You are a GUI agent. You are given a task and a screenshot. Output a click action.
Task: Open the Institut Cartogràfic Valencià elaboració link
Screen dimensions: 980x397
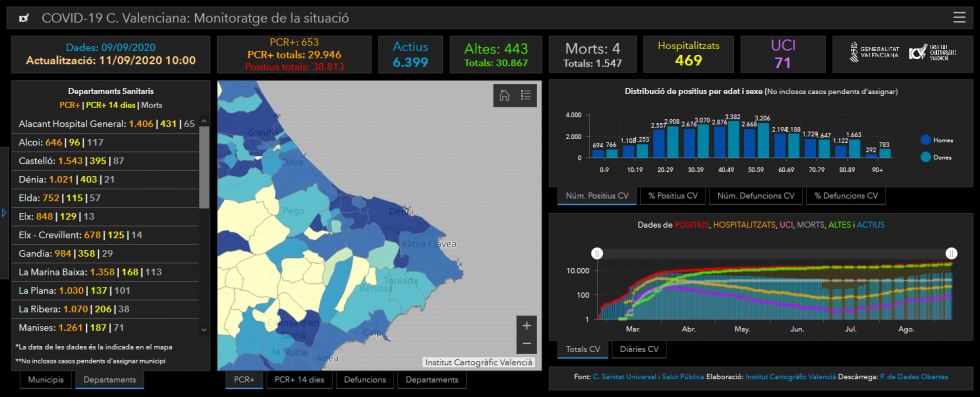pyautogui.click(x=790, y=377)
